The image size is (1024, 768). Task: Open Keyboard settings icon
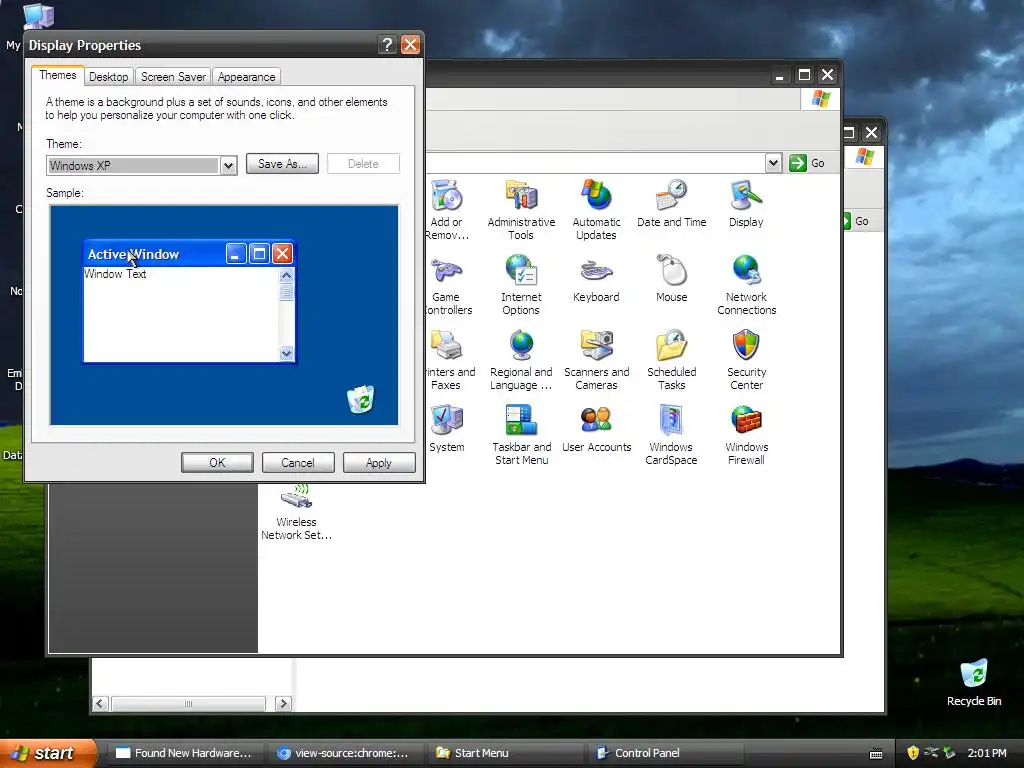click(x=596, y=280)
